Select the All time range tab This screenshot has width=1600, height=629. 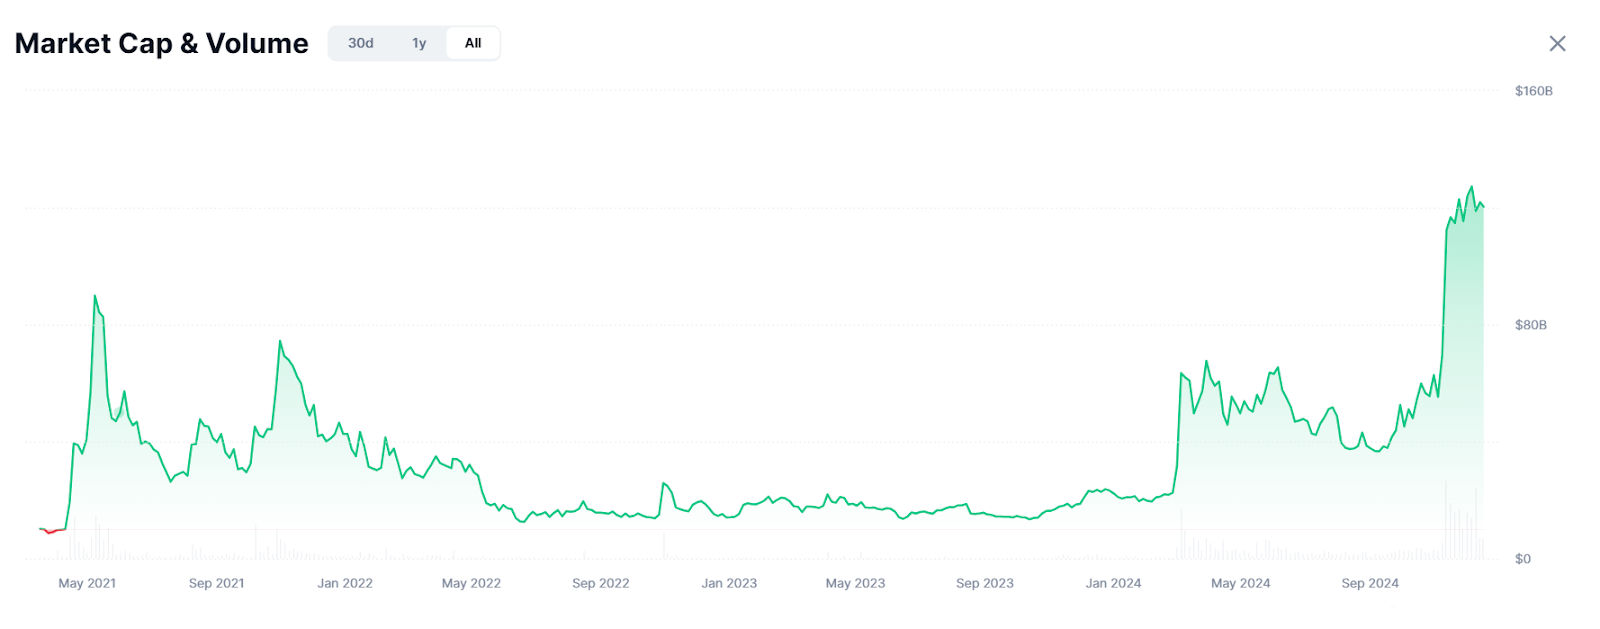pyautogui.click(x=473, y=43)
